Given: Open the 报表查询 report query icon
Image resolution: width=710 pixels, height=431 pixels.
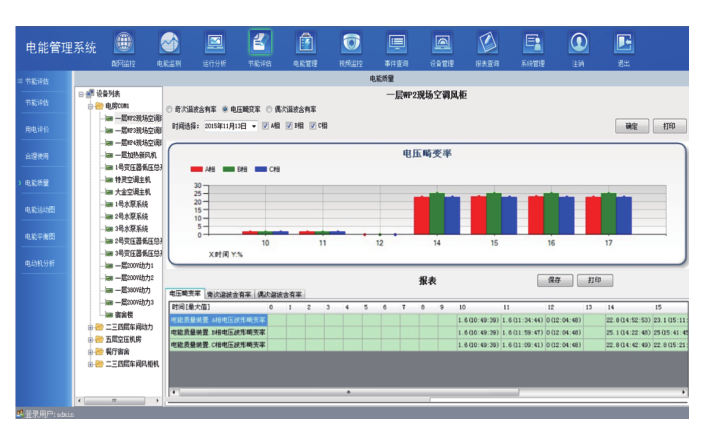Looking at the screenshot, I should (487, 44).
